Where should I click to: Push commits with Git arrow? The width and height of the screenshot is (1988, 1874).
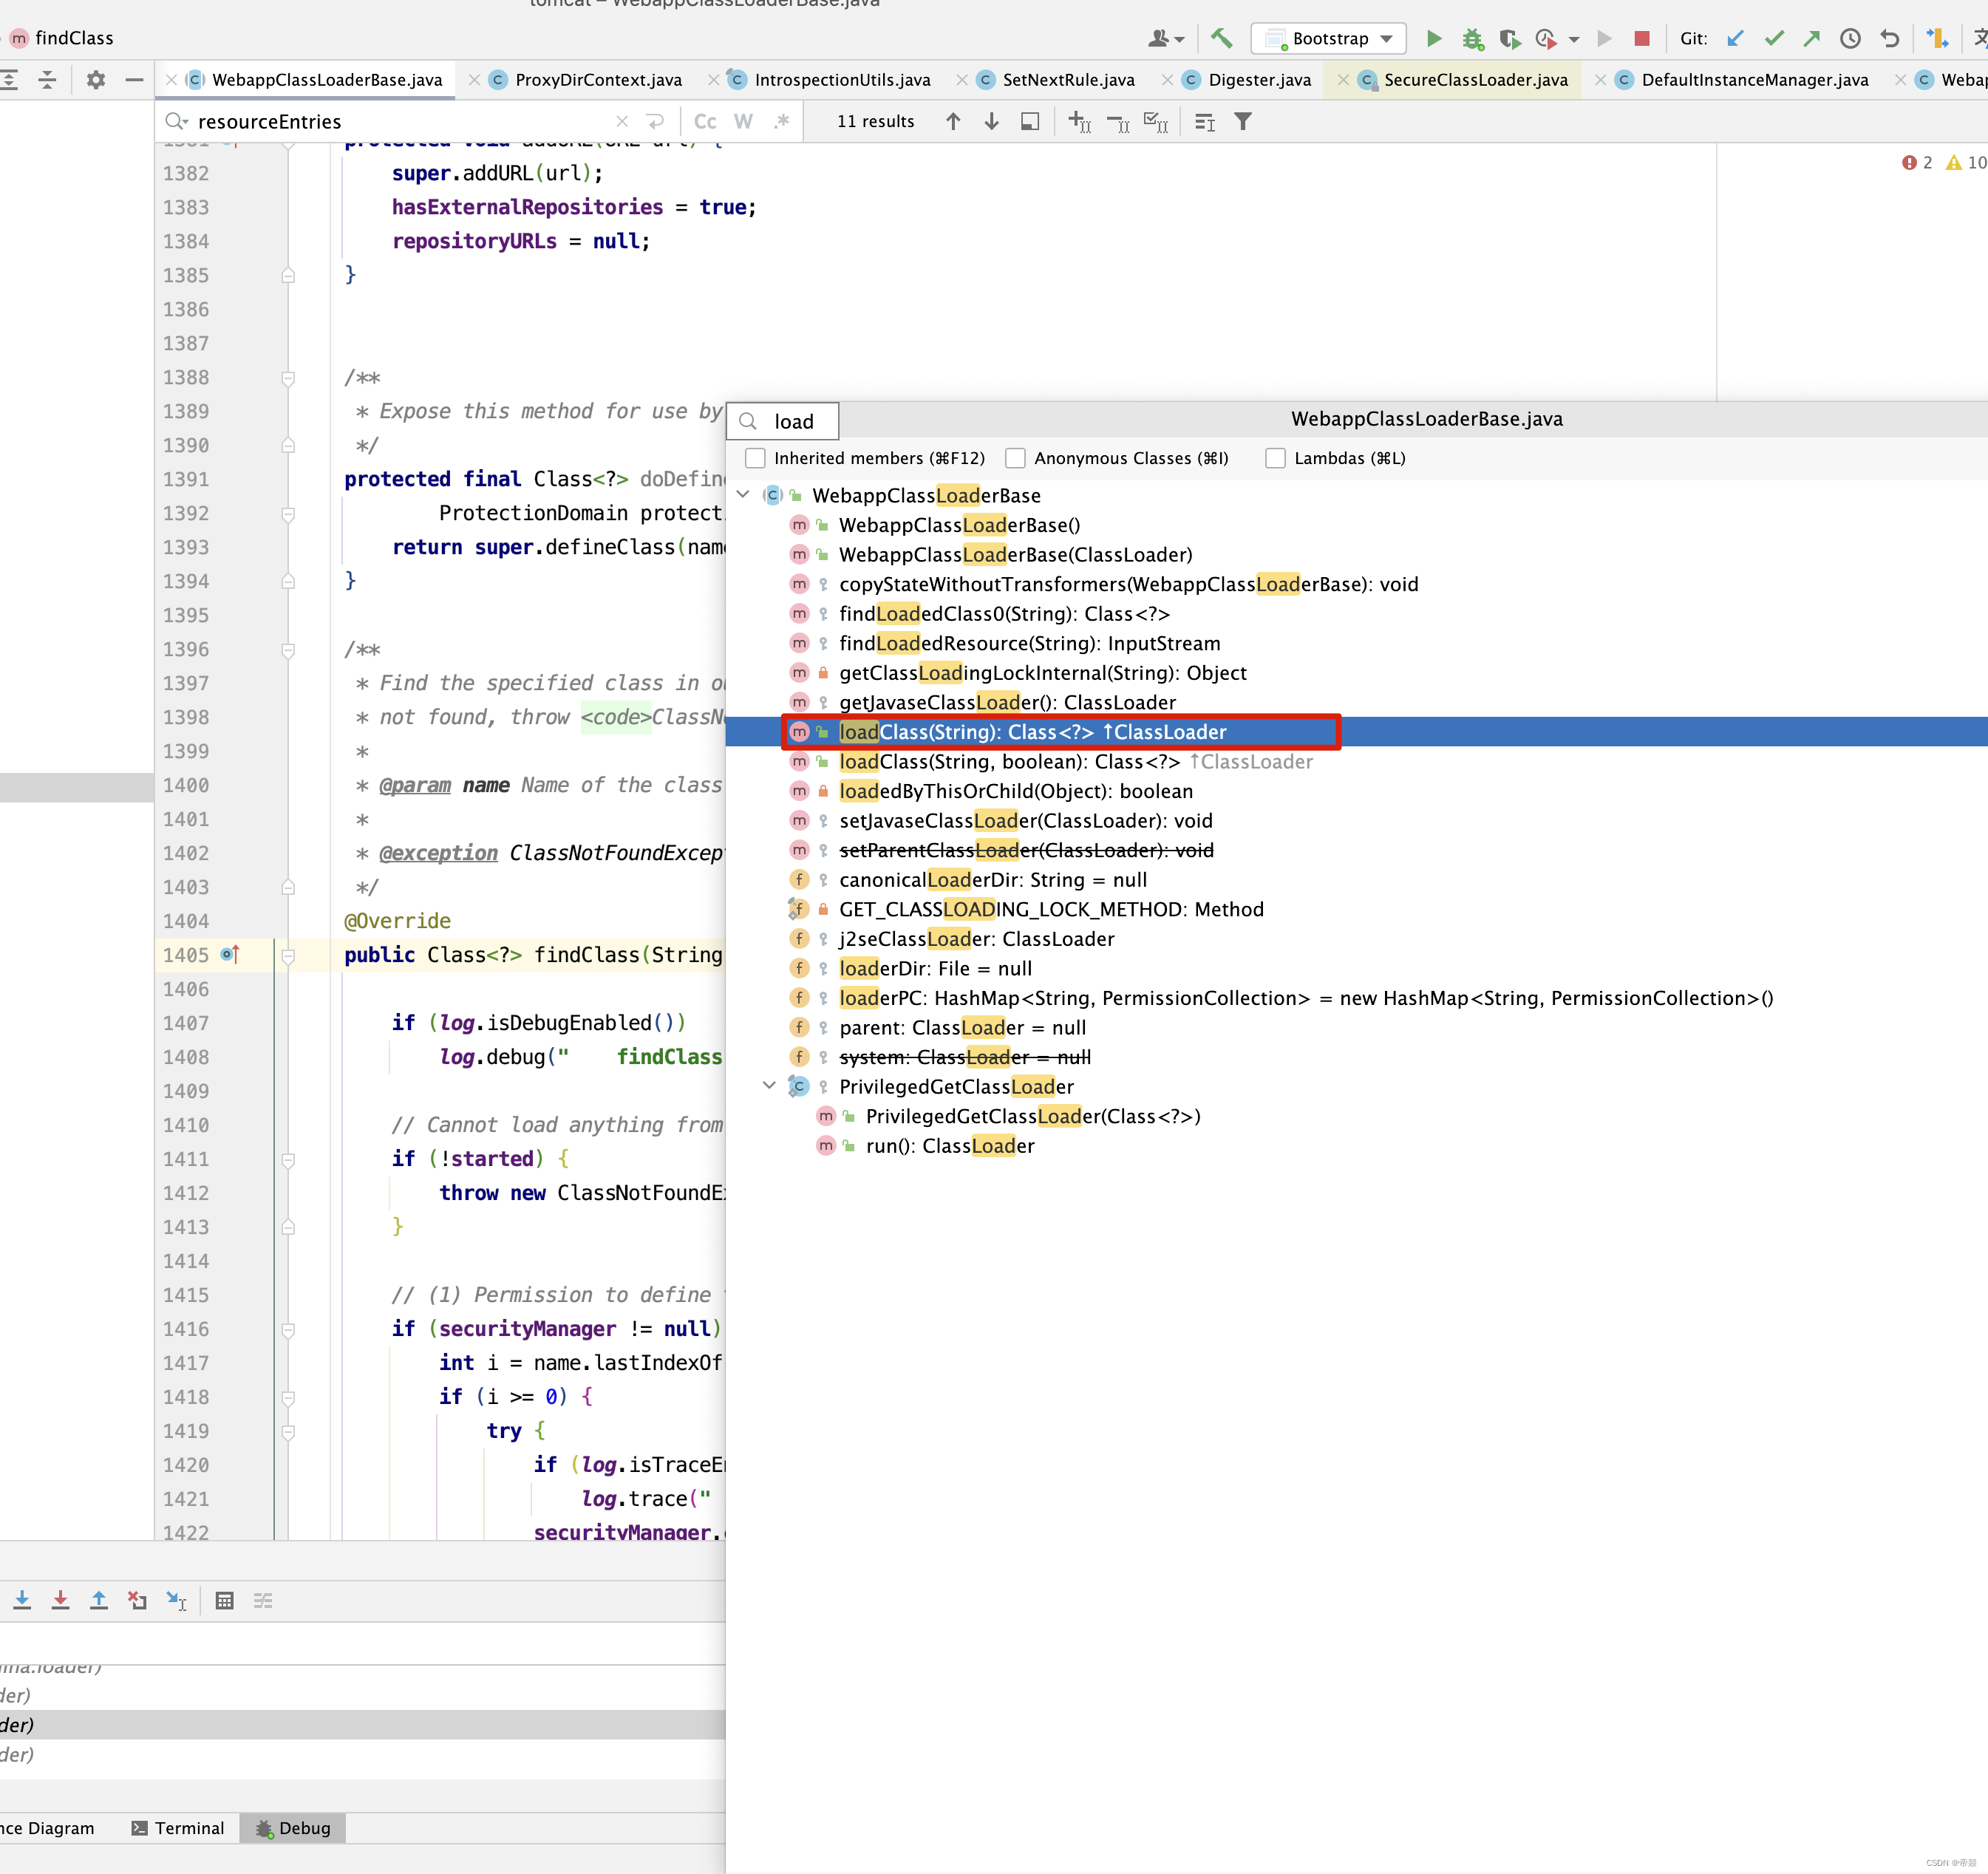point(1812,39)
